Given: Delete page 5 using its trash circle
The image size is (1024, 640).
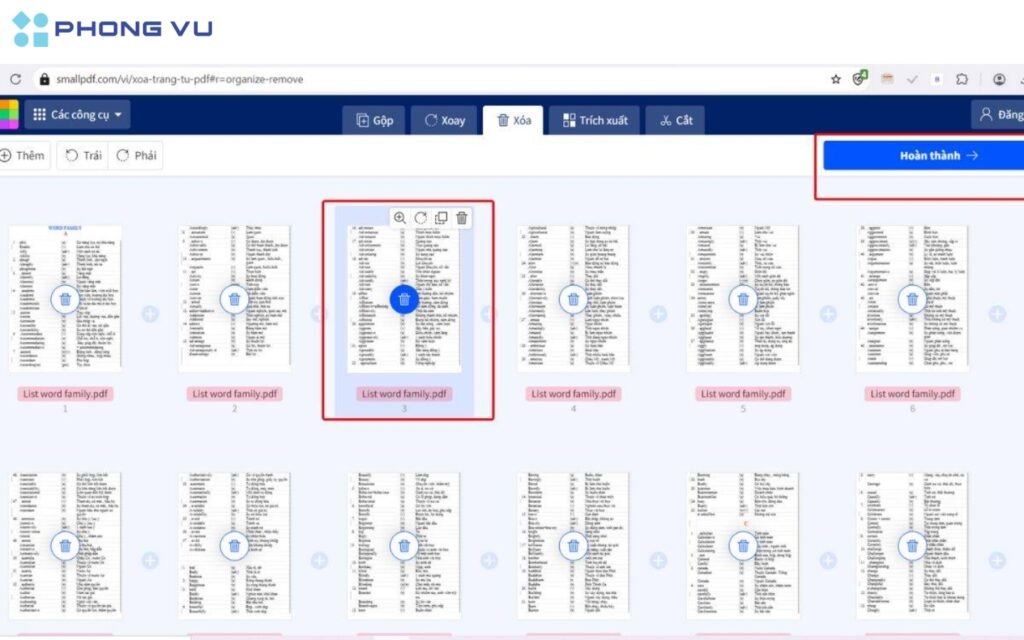Looking at the screenshot, I should point(743,299).
